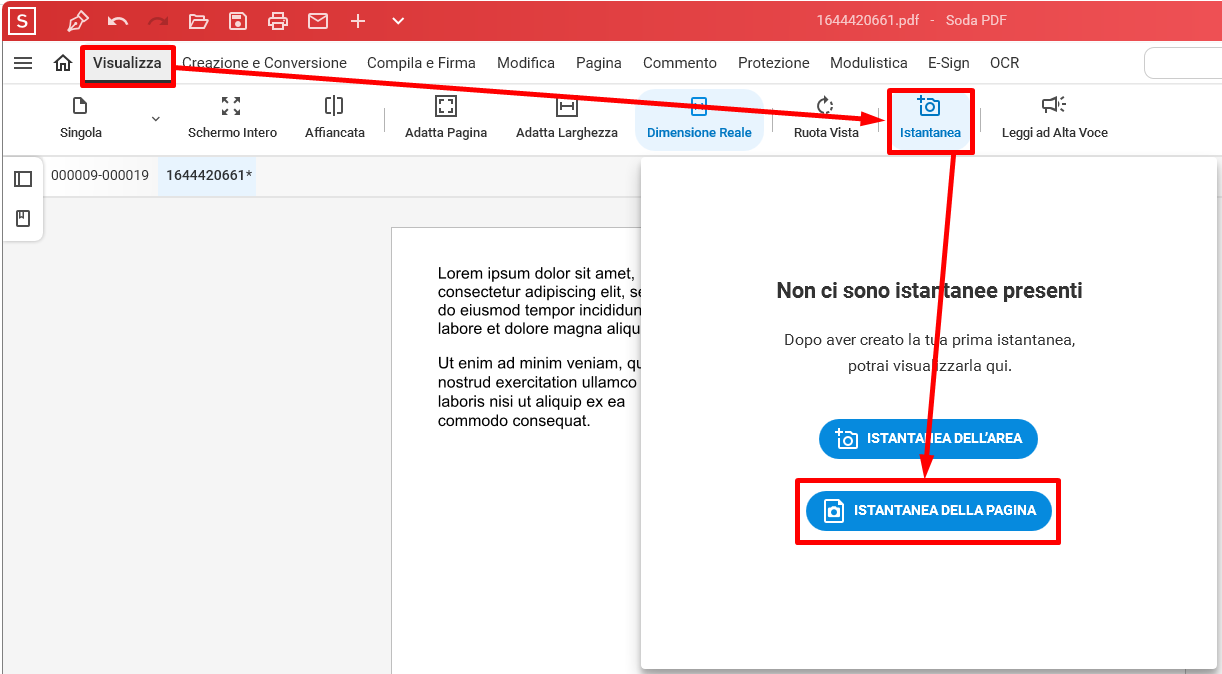Screen dimensions: 1222x674
Task: Show the page thumbnails sidebar panel
Action: tap(23, 179)
